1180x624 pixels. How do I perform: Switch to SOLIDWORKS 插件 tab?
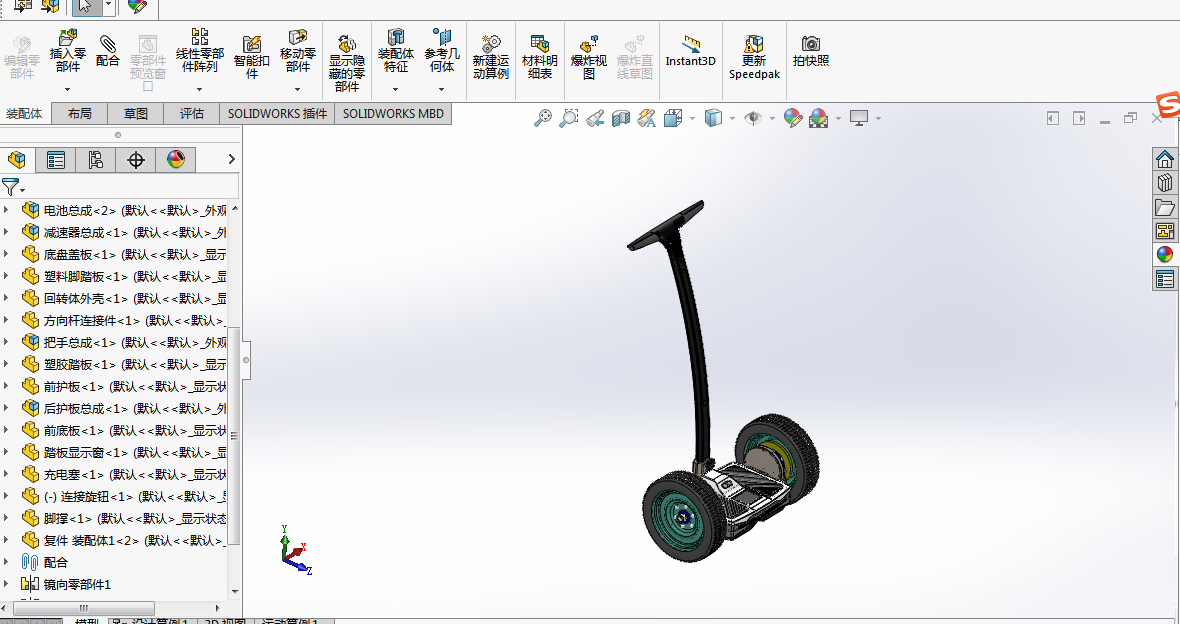click(277, 114)
